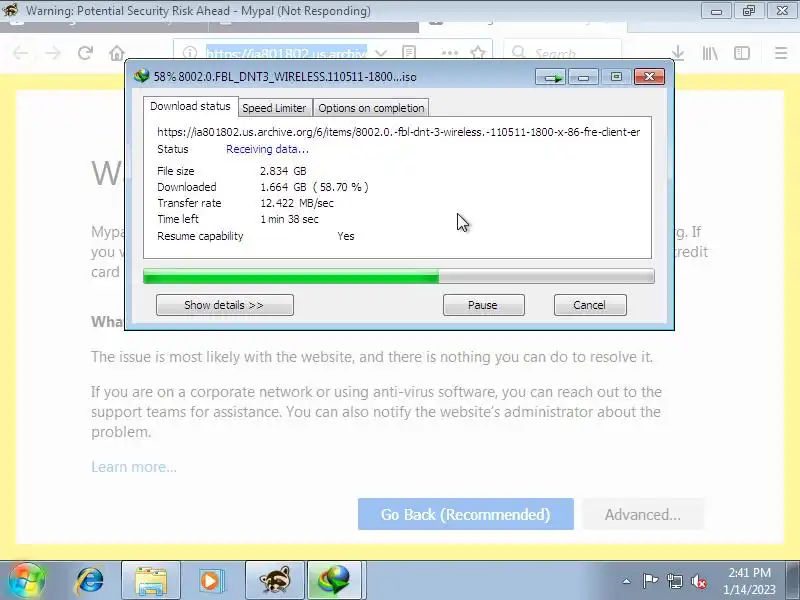Open site information icon in address bar
Image resolution: width=800 pixels, height=600 pixels.
[x=190, y=53]
